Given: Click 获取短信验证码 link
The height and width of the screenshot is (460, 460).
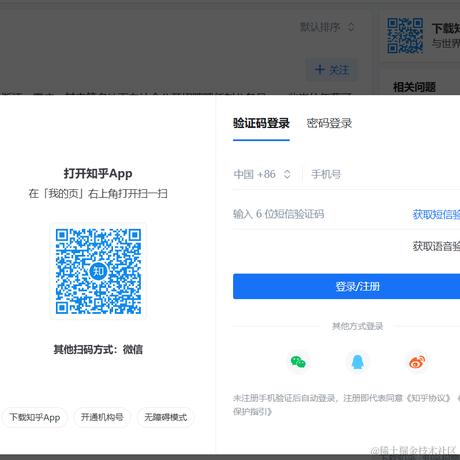Looking at the screenshot, I should tap(436, 214).
